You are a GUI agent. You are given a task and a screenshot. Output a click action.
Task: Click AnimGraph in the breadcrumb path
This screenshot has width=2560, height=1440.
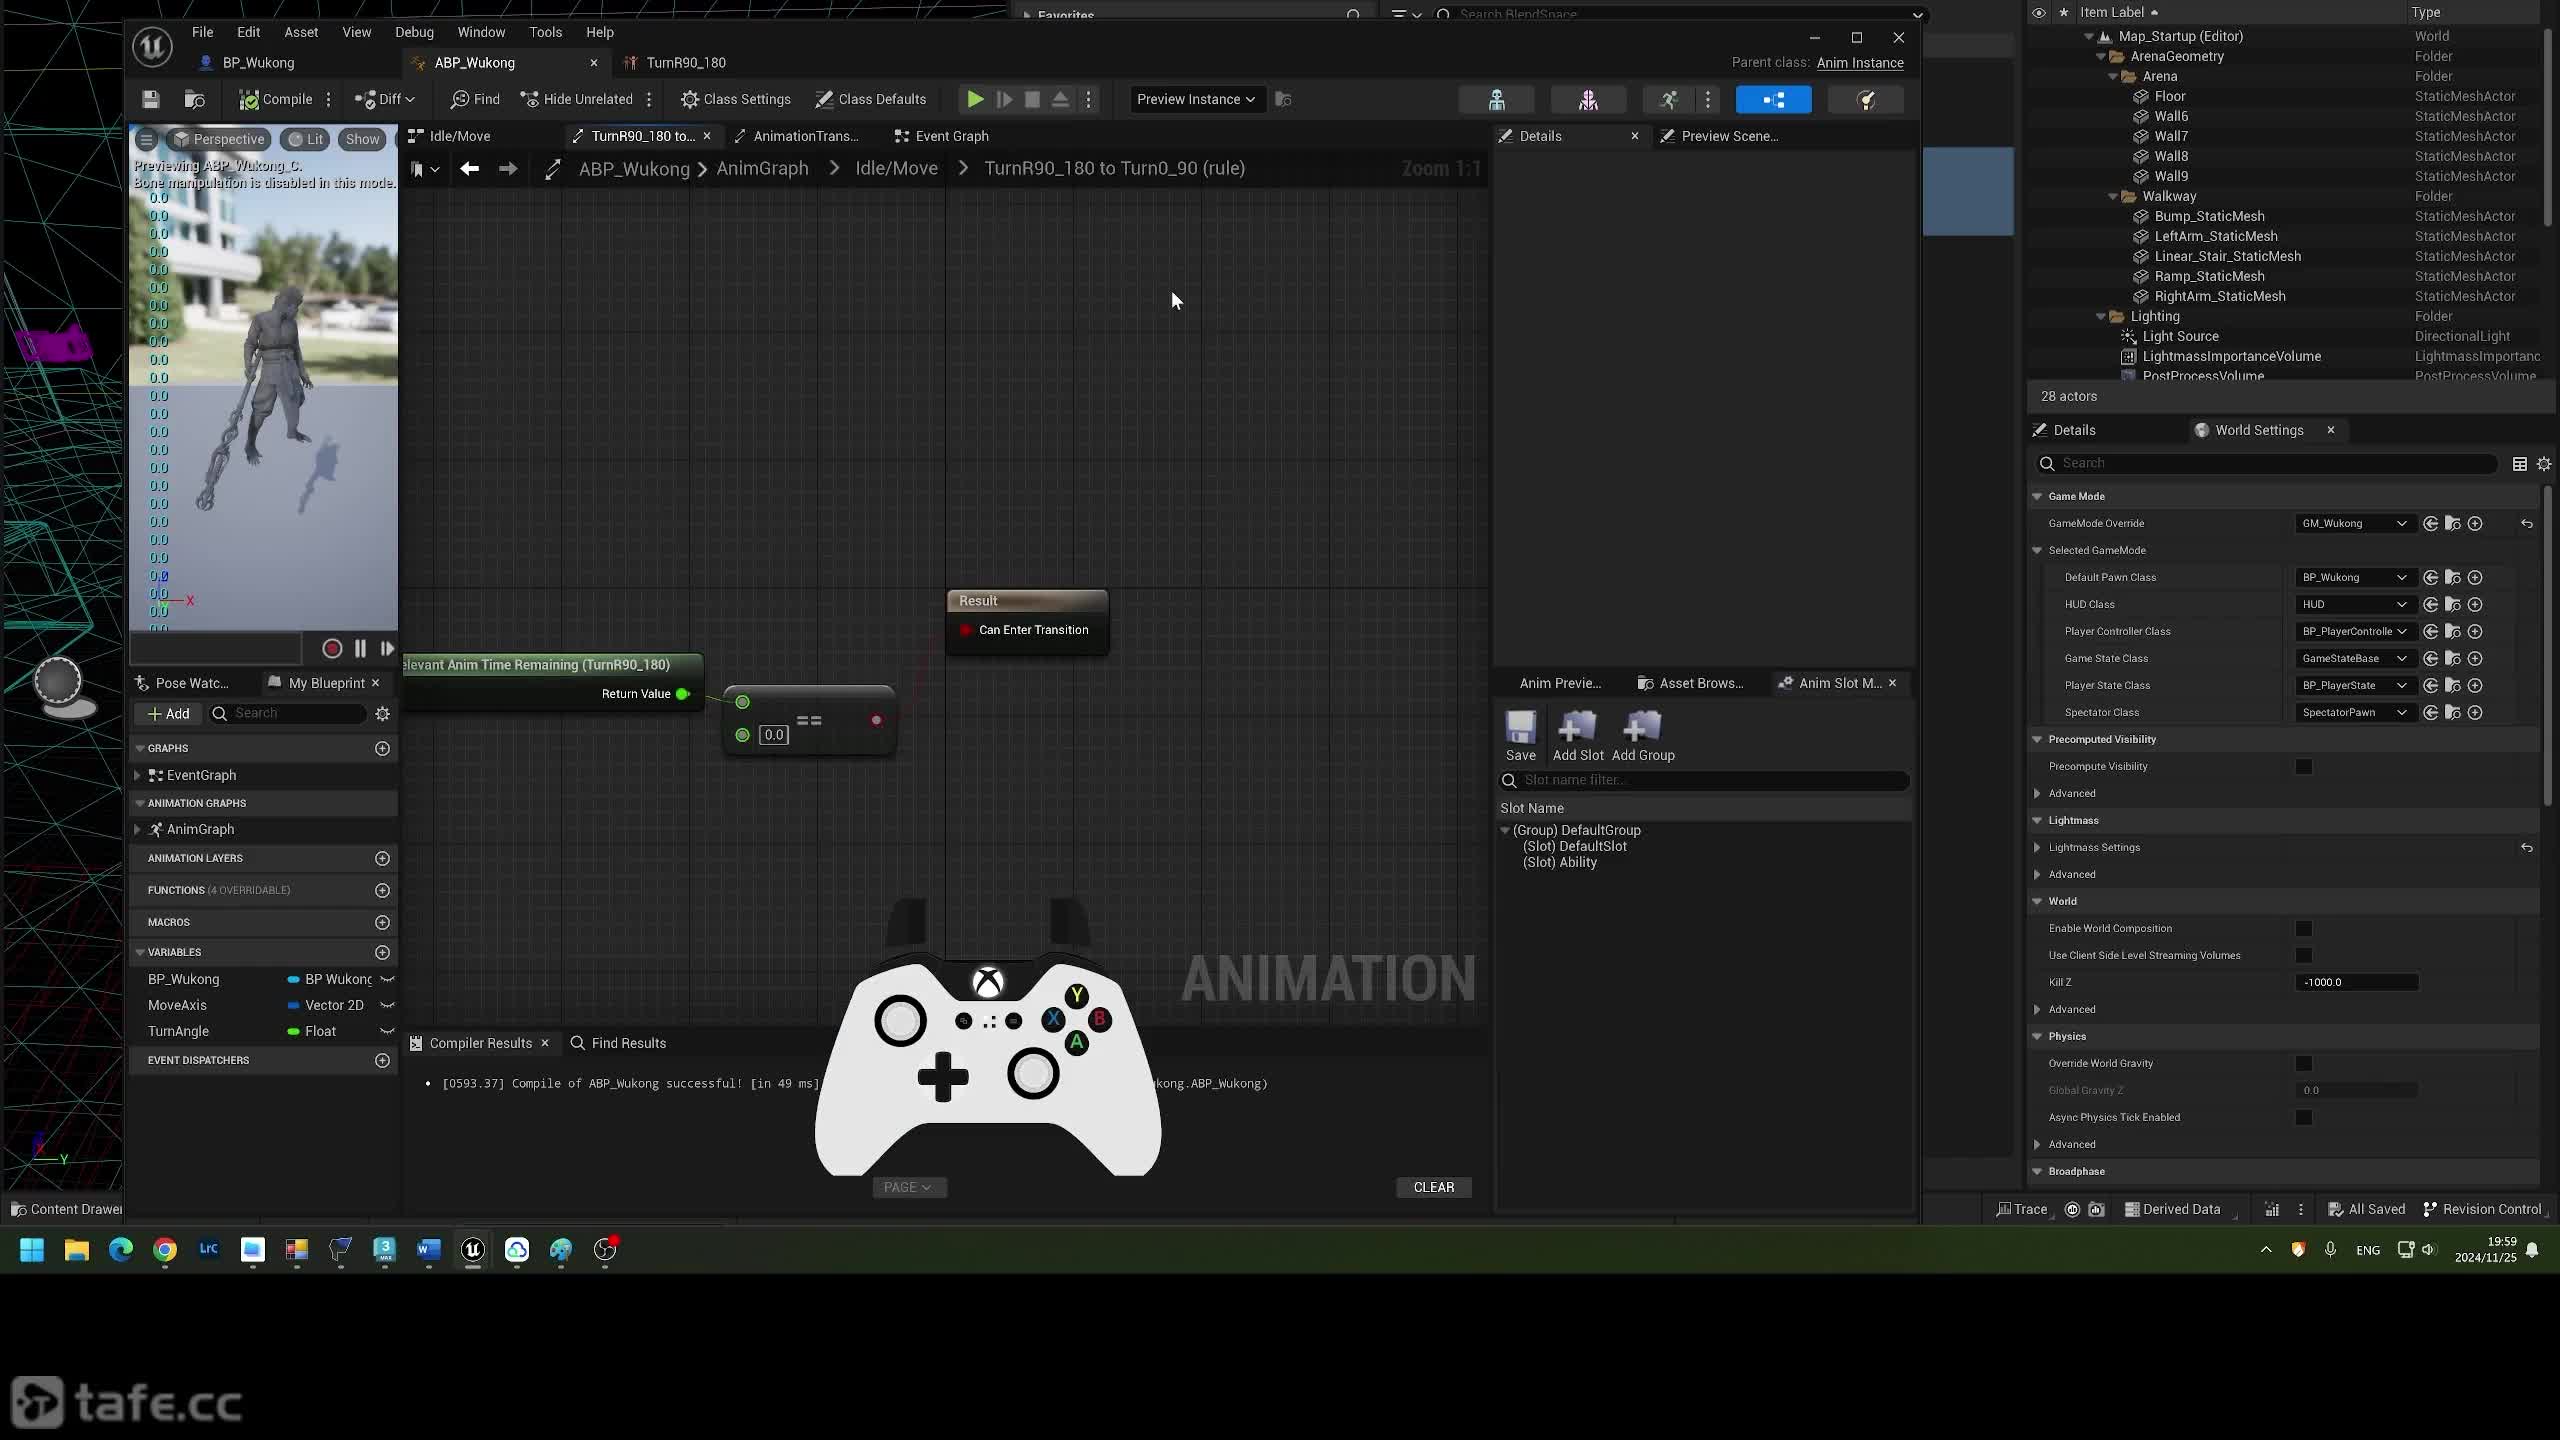pyautogui.click(x=762, y=168)
